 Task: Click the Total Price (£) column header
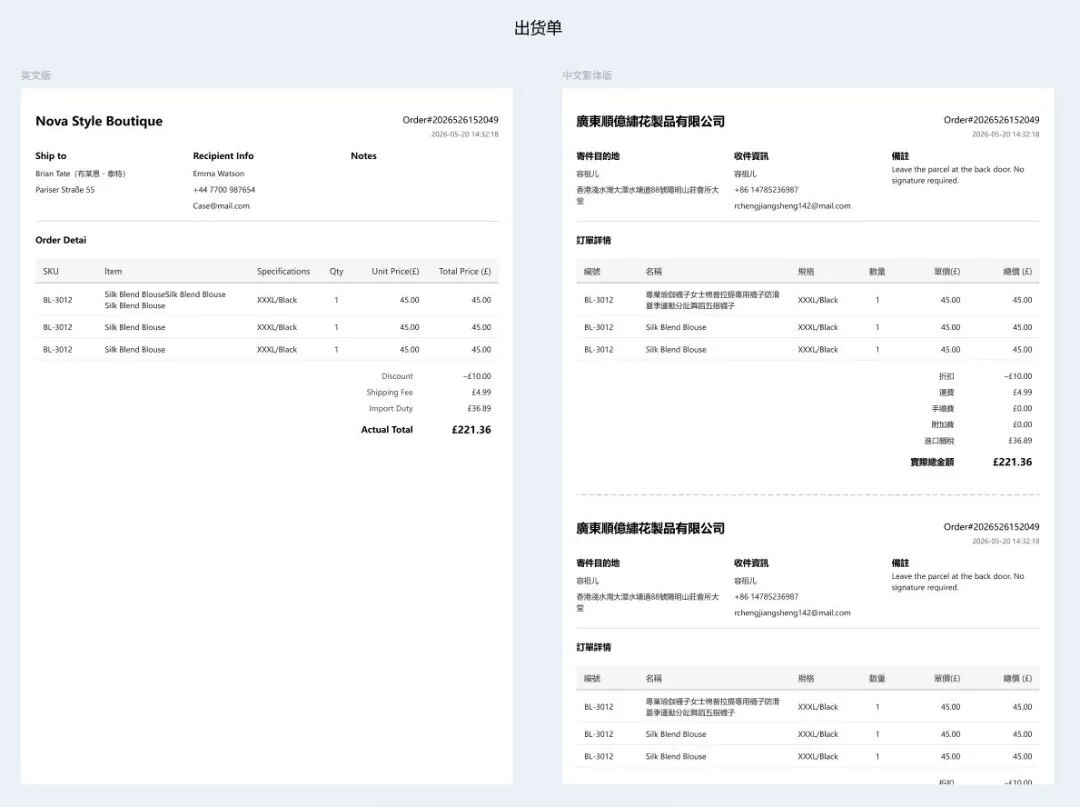coord(465,271)
